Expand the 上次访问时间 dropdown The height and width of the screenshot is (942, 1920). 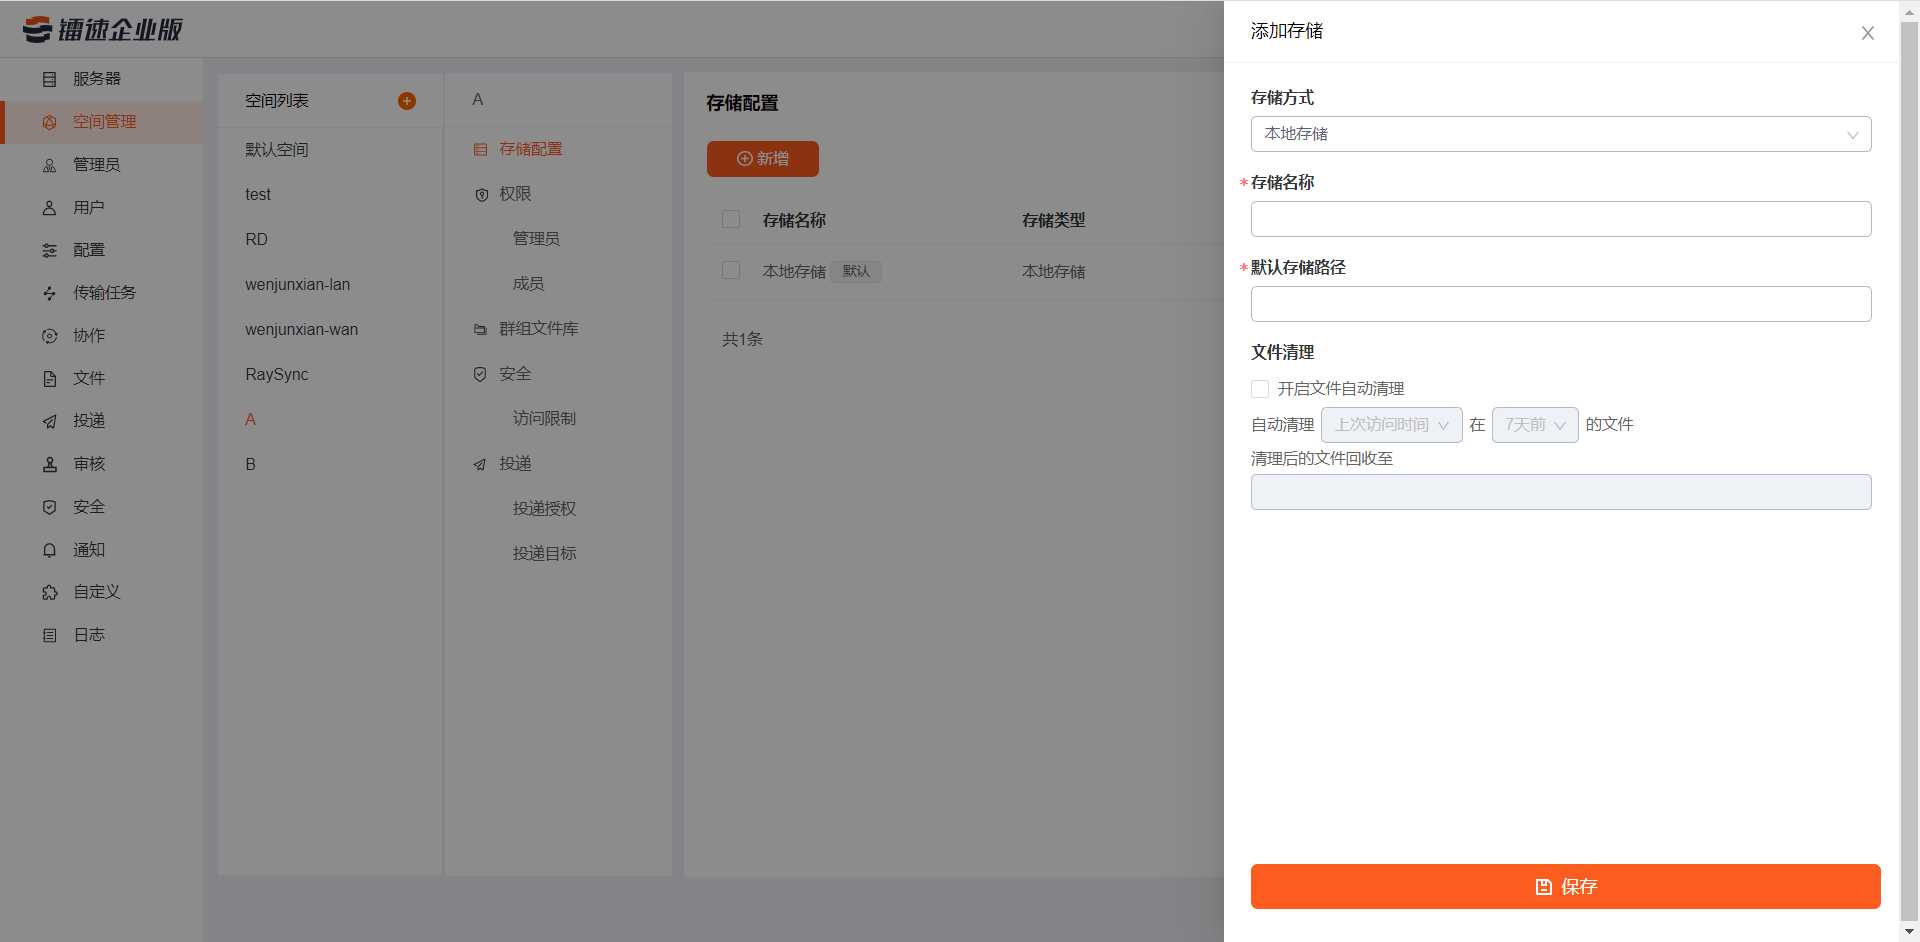[1391, 424]
